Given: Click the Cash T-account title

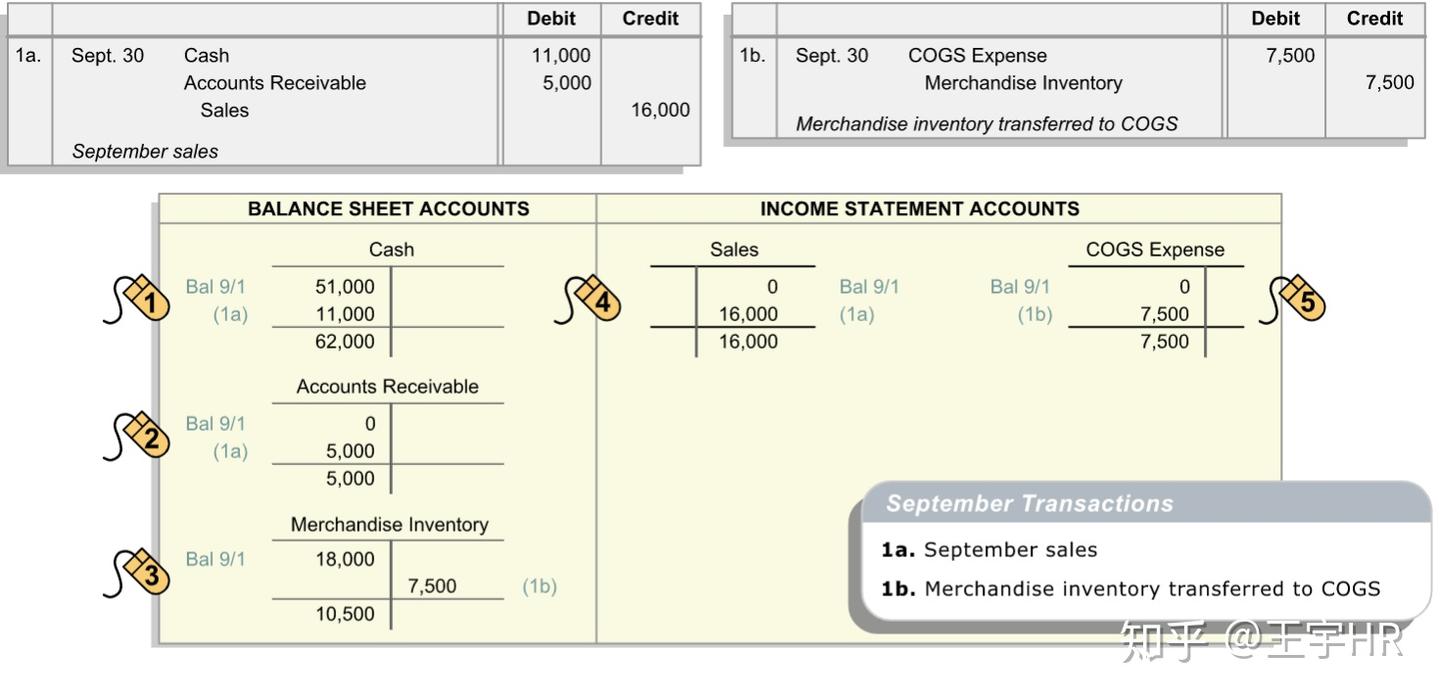Looking at the screenshot, I should [x=391, y=250].
